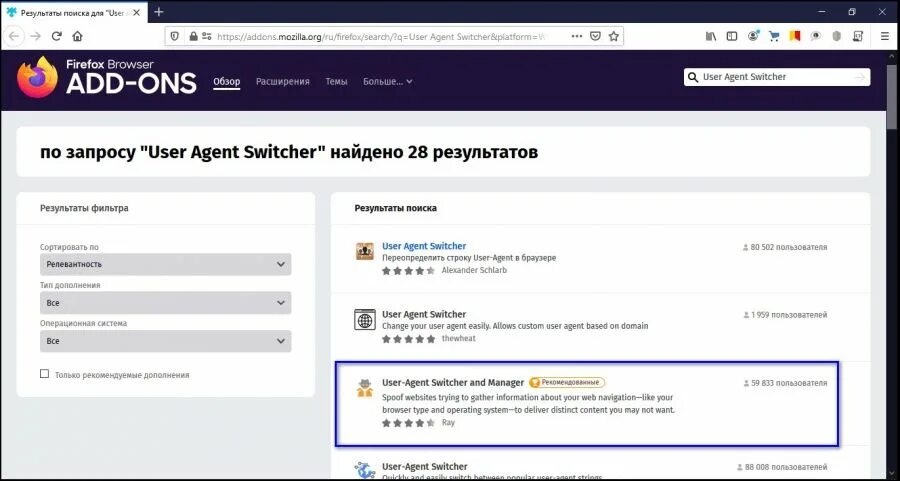
Task: Click the tracking protection shield in address bar
Action: point(176,36)
